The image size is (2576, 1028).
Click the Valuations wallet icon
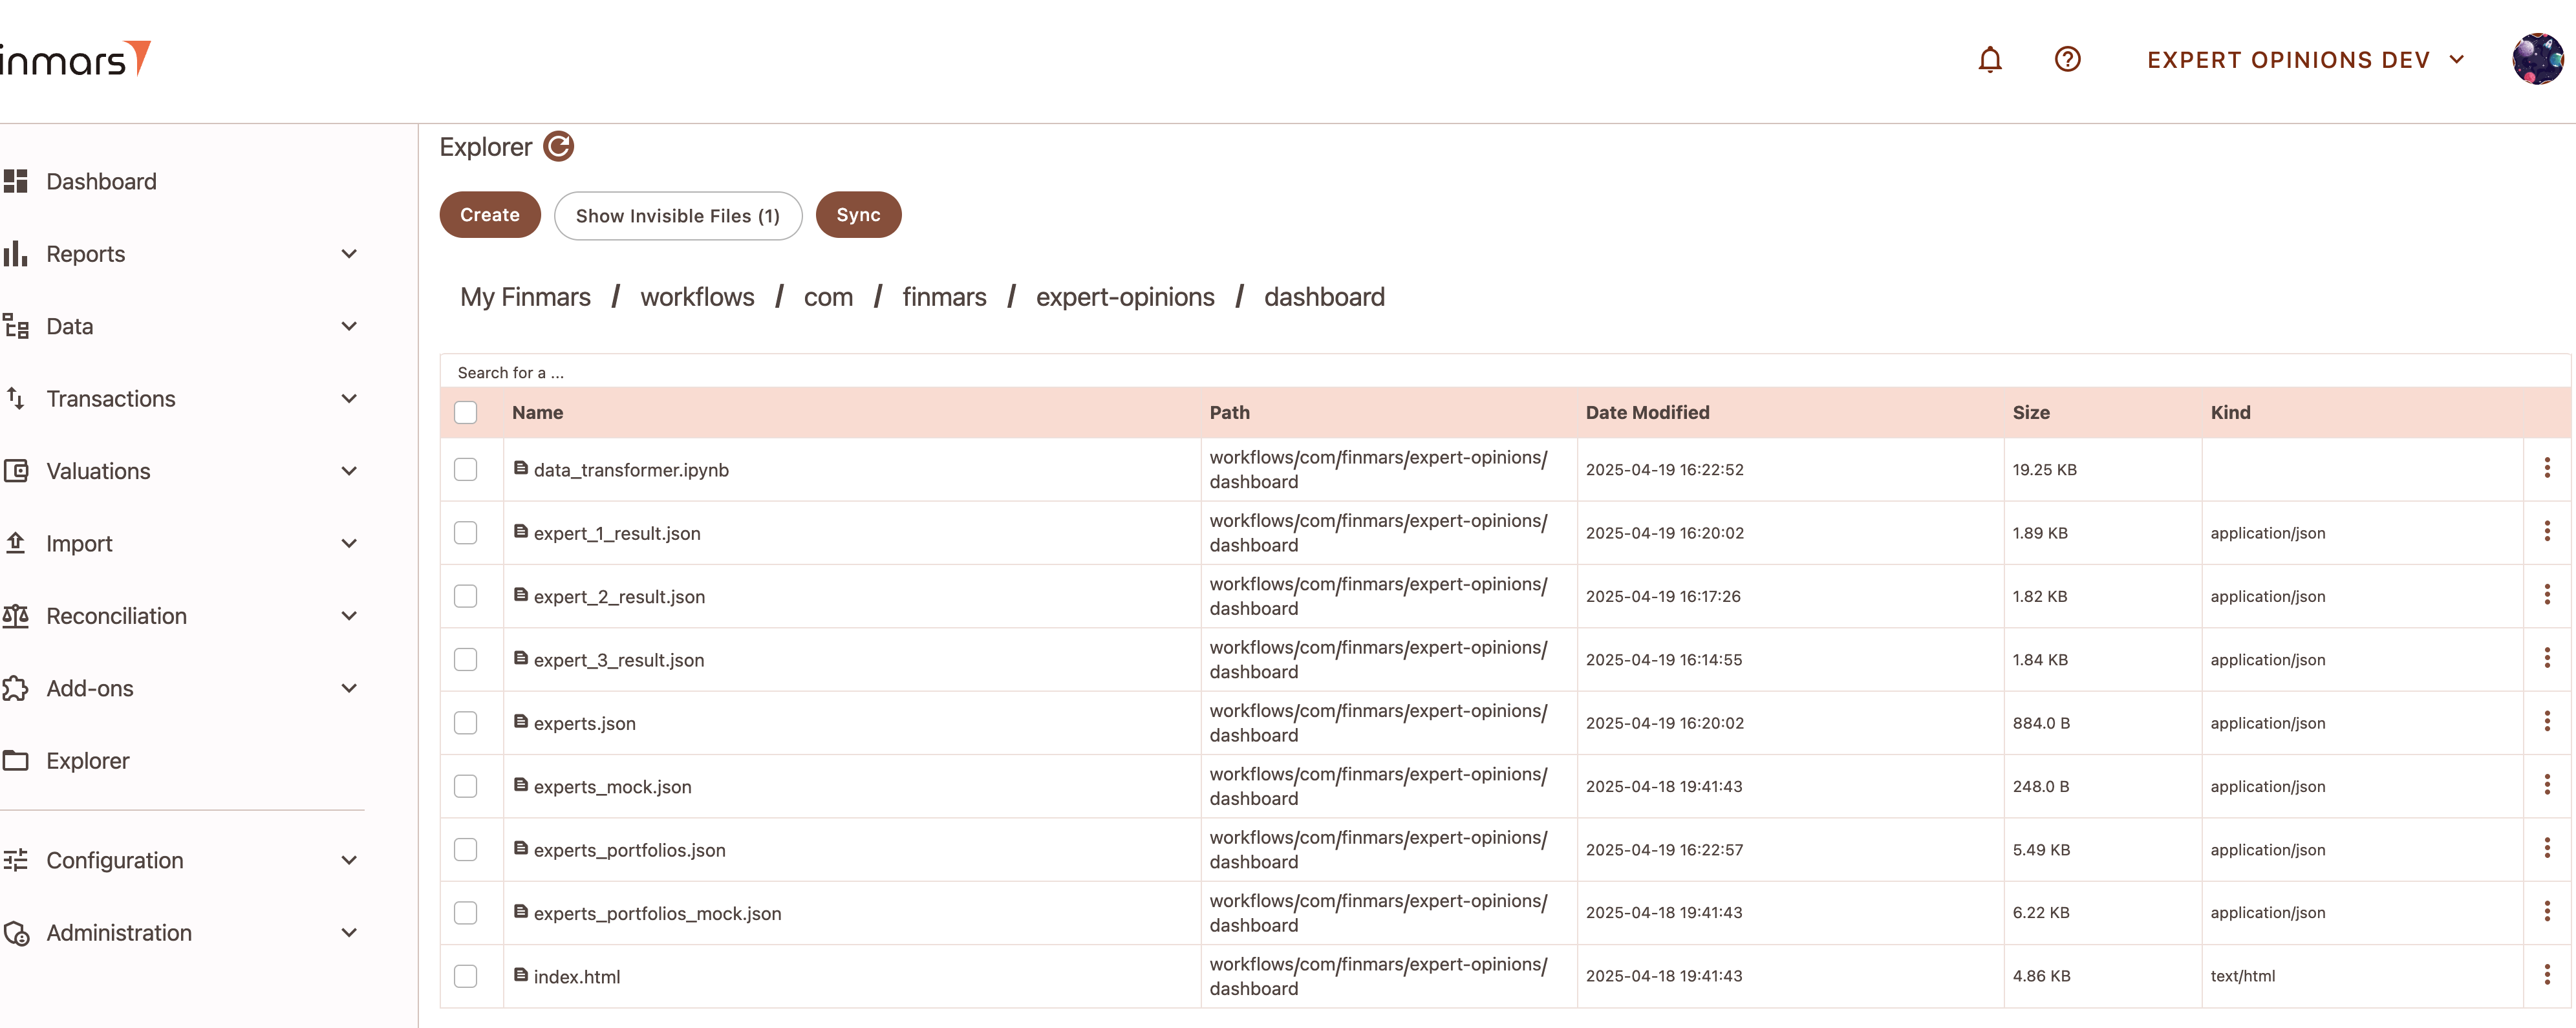[15, 471]
